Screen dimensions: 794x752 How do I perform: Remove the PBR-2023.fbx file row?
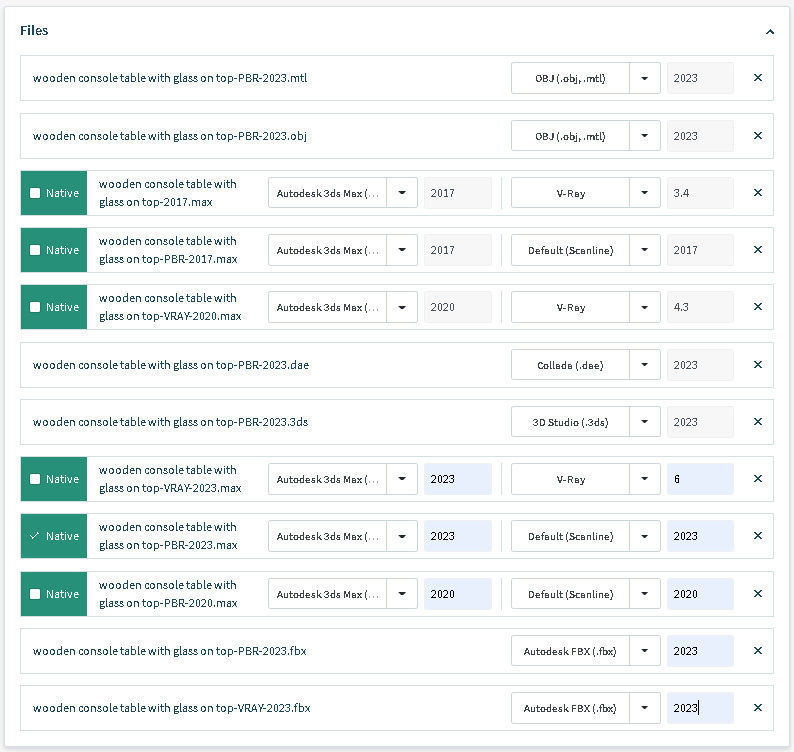[757, 651]
